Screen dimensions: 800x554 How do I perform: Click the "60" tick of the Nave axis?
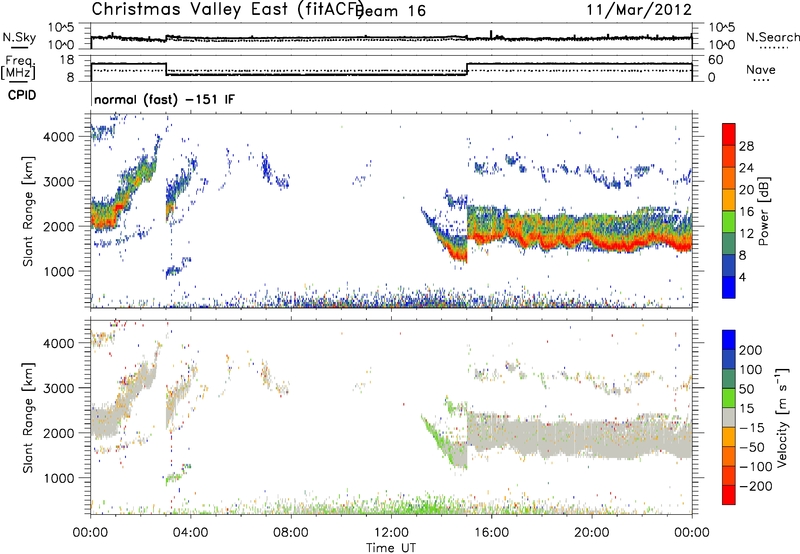716,60
